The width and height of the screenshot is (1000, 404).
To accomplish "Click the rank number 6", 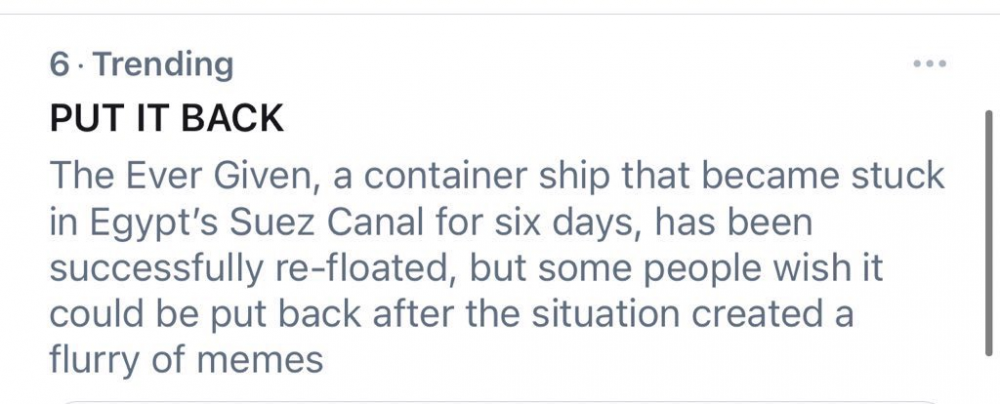I will click(59, 65).
